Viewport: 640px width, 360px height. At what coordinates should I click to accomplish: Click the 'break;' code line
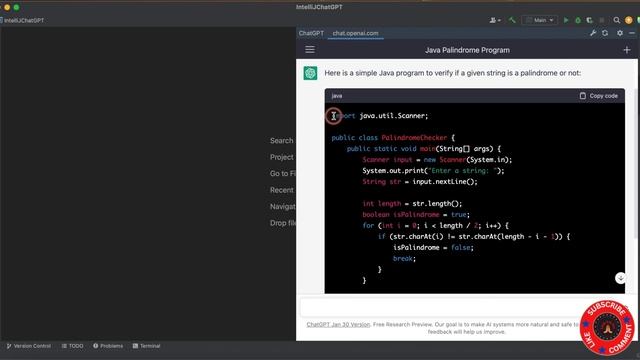[404, 258]
